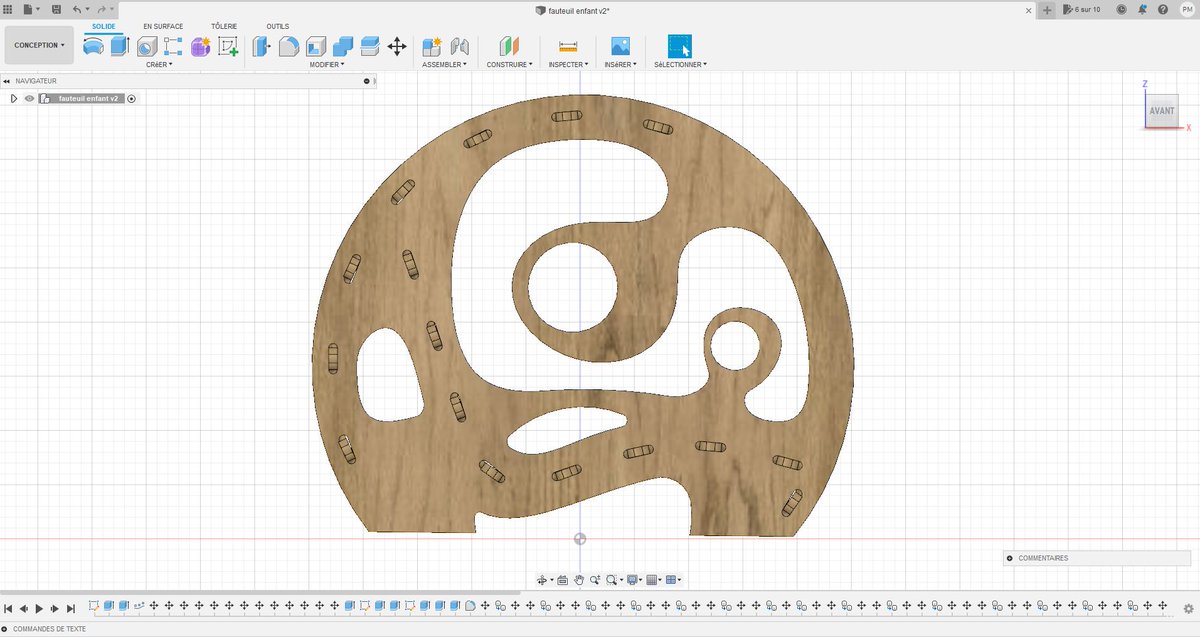This screenshot has height=637, width=1200.
Task: Switch to the Outils tab
Action: tap(278, 26)
